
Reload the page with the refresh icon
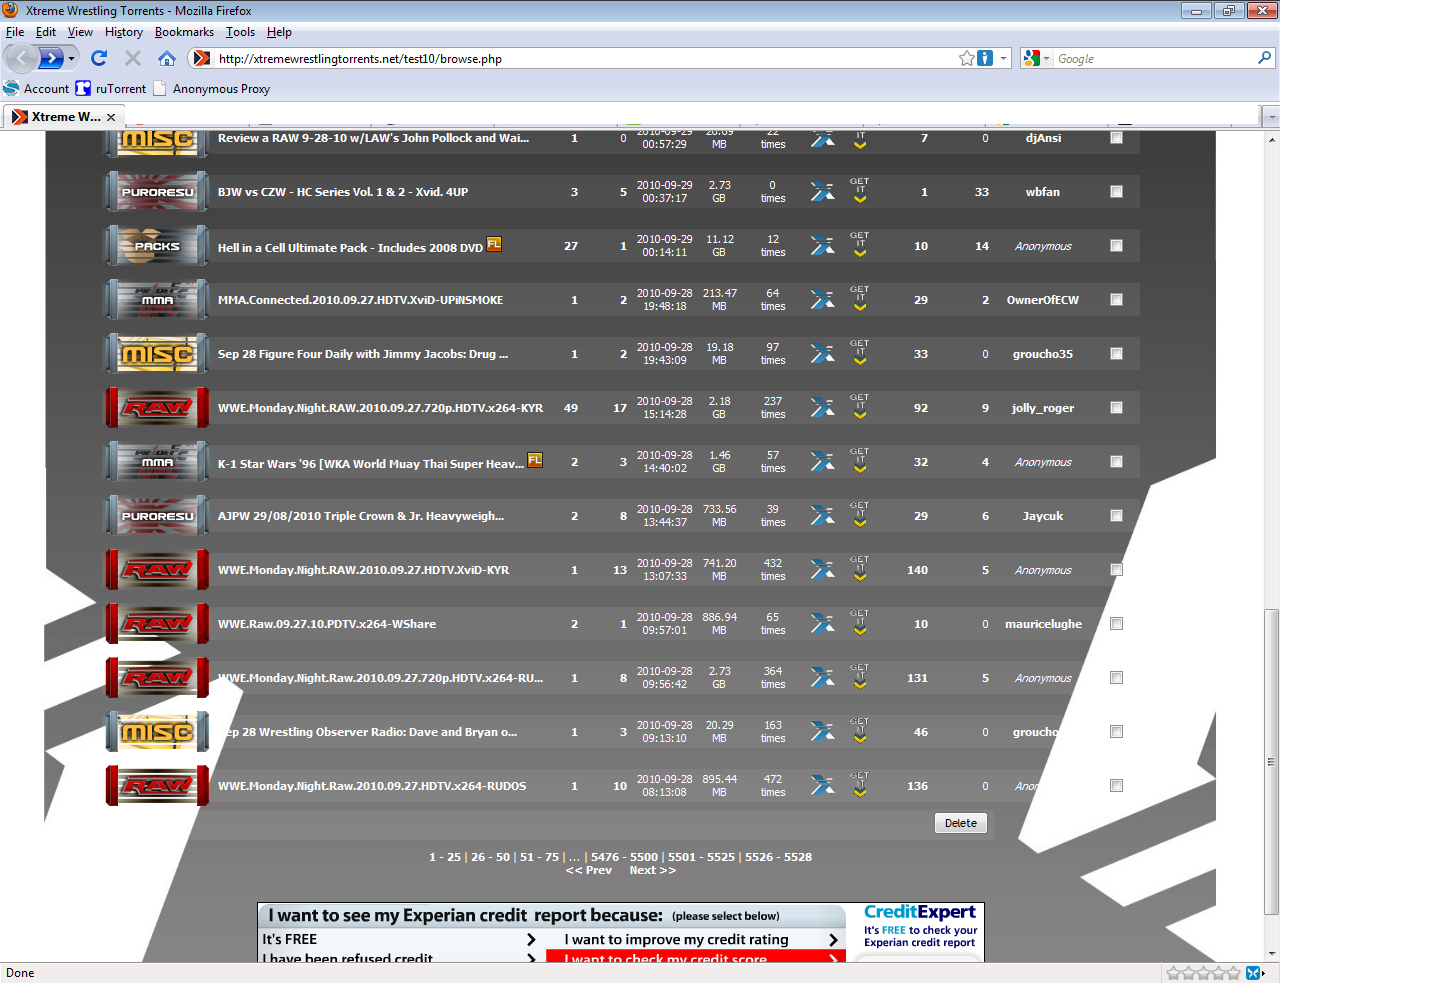pyautogui.click(x=98, y=58)
